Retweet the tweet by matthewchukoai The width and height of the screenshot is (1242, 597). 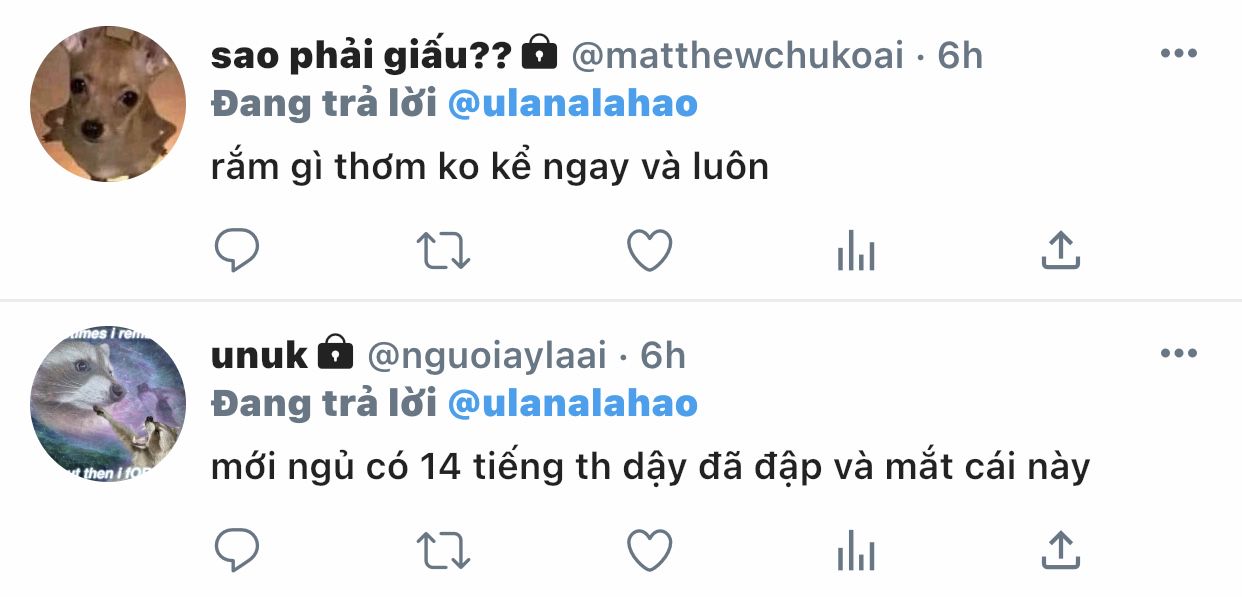point(442,251)
